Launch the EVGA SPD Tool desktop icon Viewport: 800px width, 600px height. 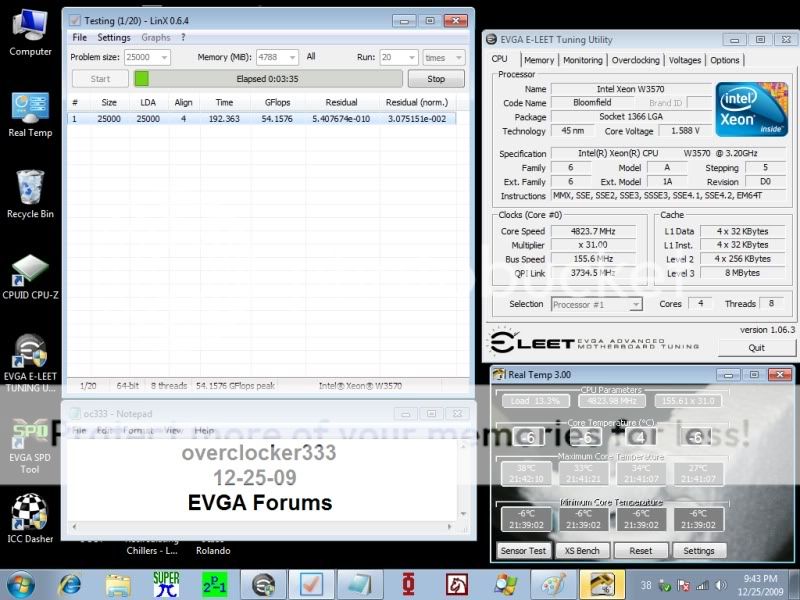coord(30,438)
